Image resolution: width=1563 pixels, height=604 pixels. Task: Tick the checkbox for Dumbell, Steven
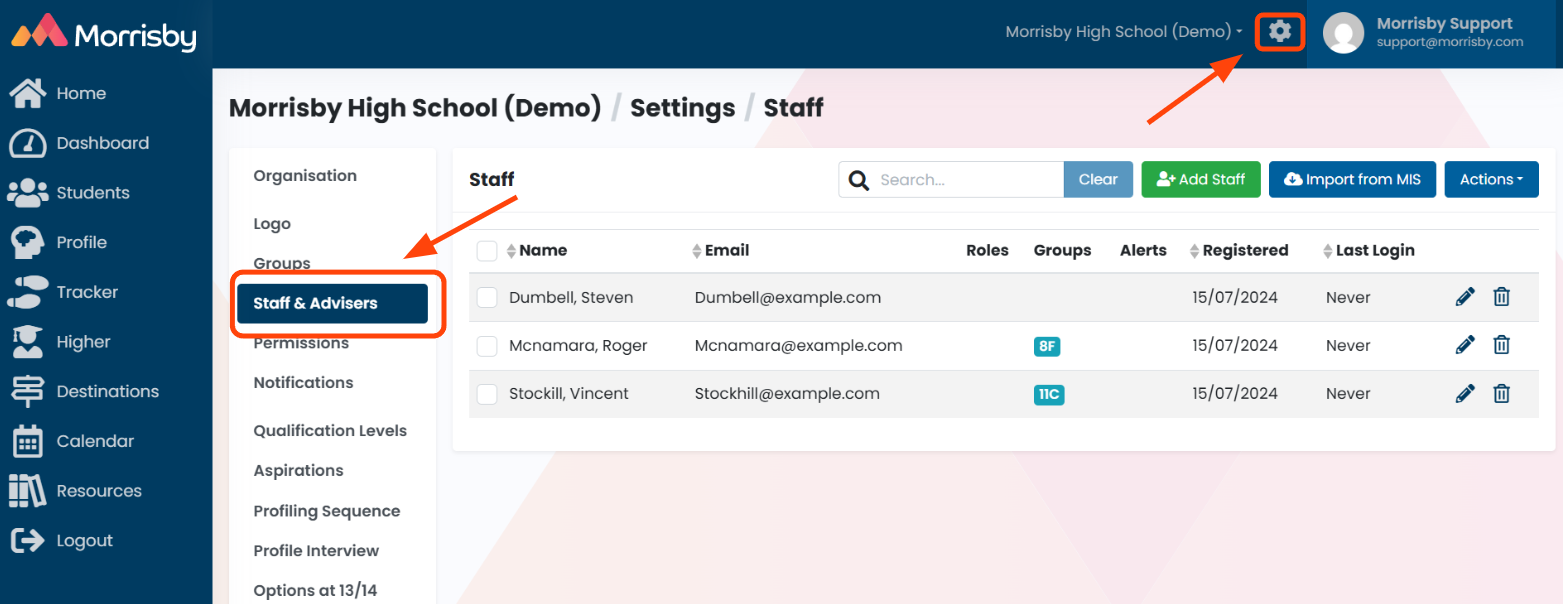[487, 297]
